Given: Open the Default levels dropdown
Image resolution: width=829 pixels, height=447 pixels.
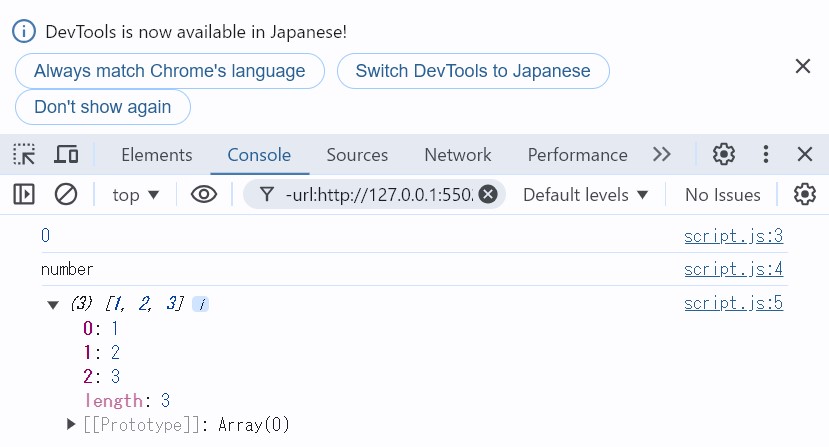Looking at the screenshot, I should click(x=585, y=195).
